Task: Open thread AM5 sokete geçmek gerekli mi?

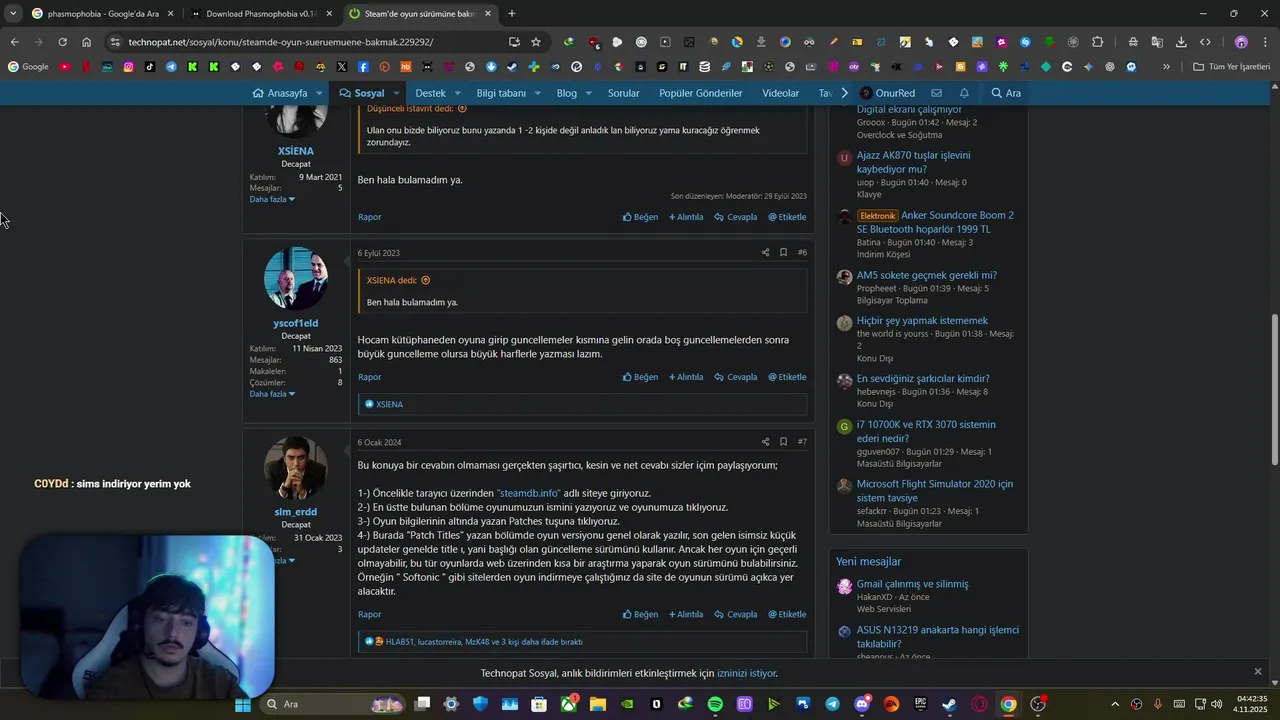Action: (926, 275)
